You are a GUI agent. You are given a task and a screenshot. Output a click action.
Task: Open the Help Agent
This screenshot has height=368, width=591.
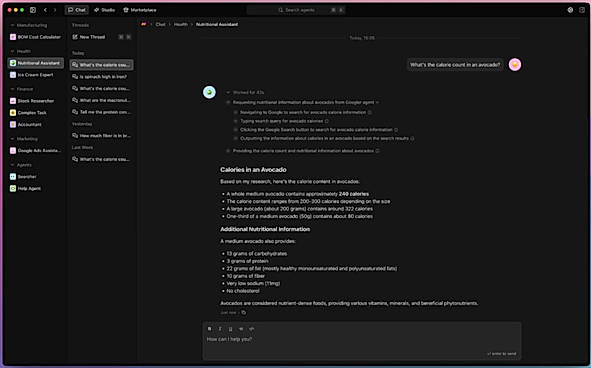[x=36, y=188]
